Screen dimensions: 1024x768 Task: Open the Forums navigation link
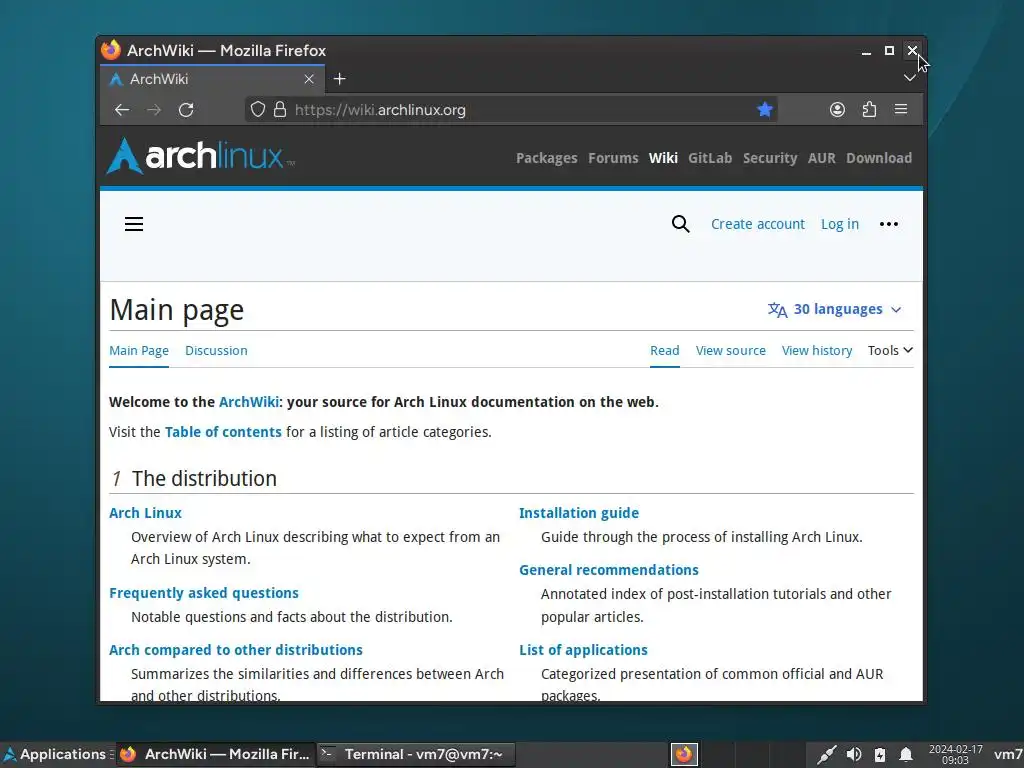coord(613,158)
